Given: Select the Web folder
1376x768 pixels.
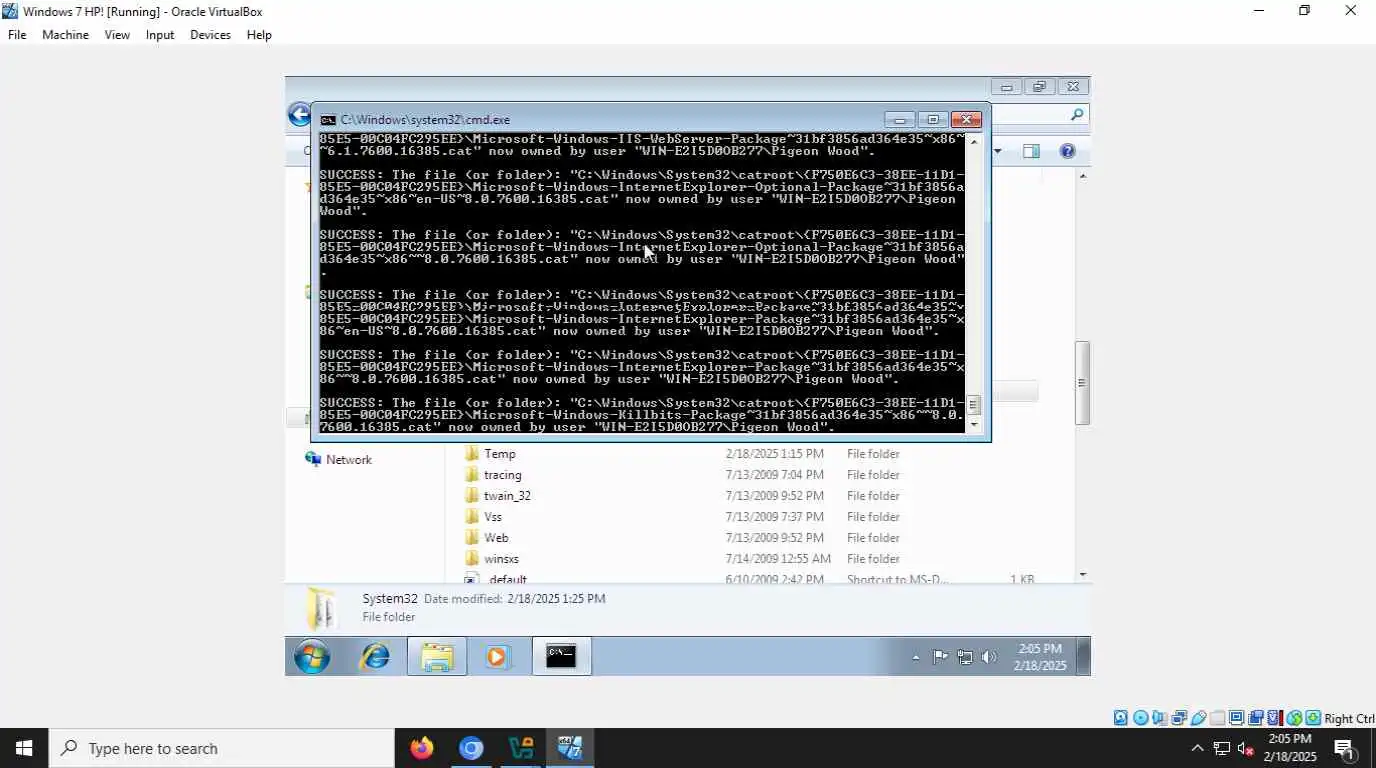Looking at the screenshot, I should pyautogui.click(x=496, y=538).
